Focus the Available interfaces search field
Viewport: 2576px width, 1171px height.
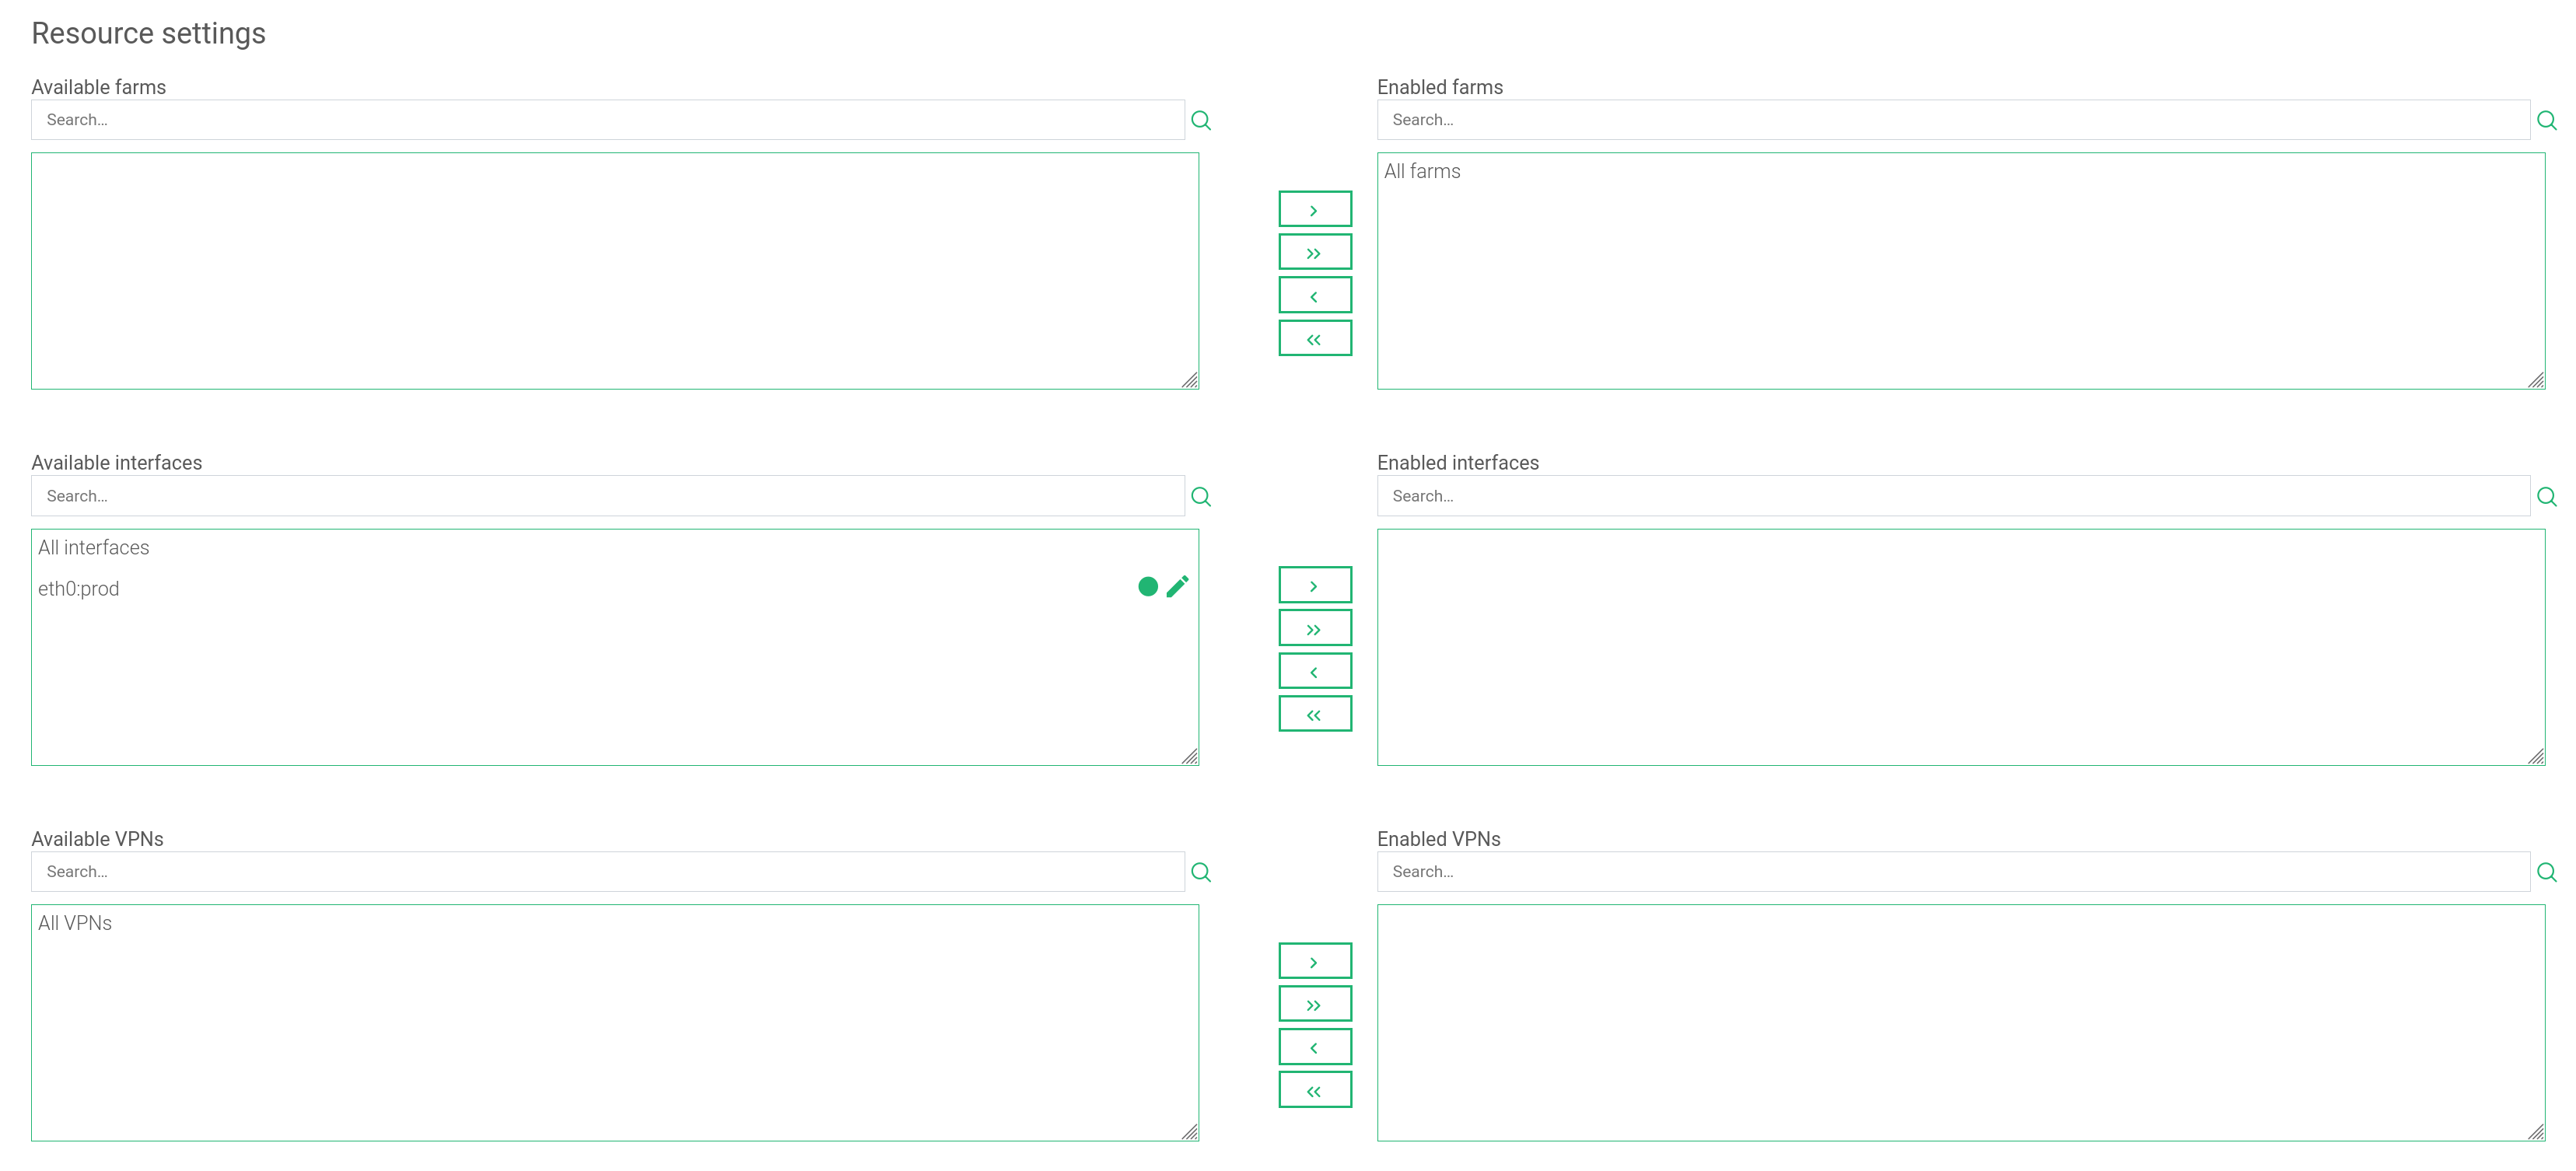coord(608,496)
